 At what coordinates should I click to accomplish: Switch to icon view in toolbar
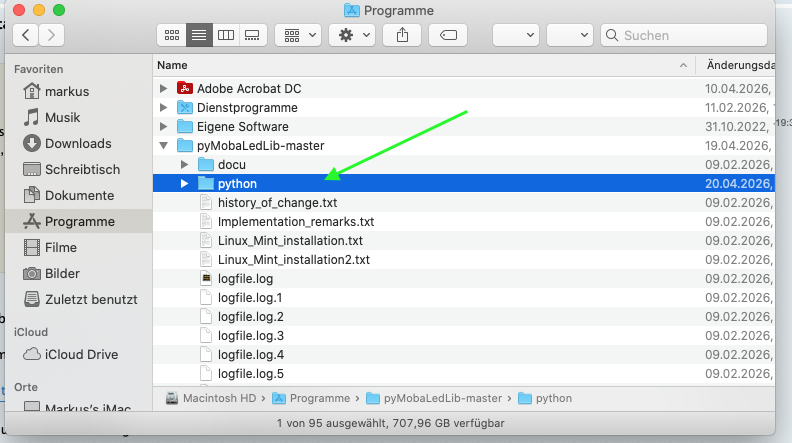coord(172,35)
